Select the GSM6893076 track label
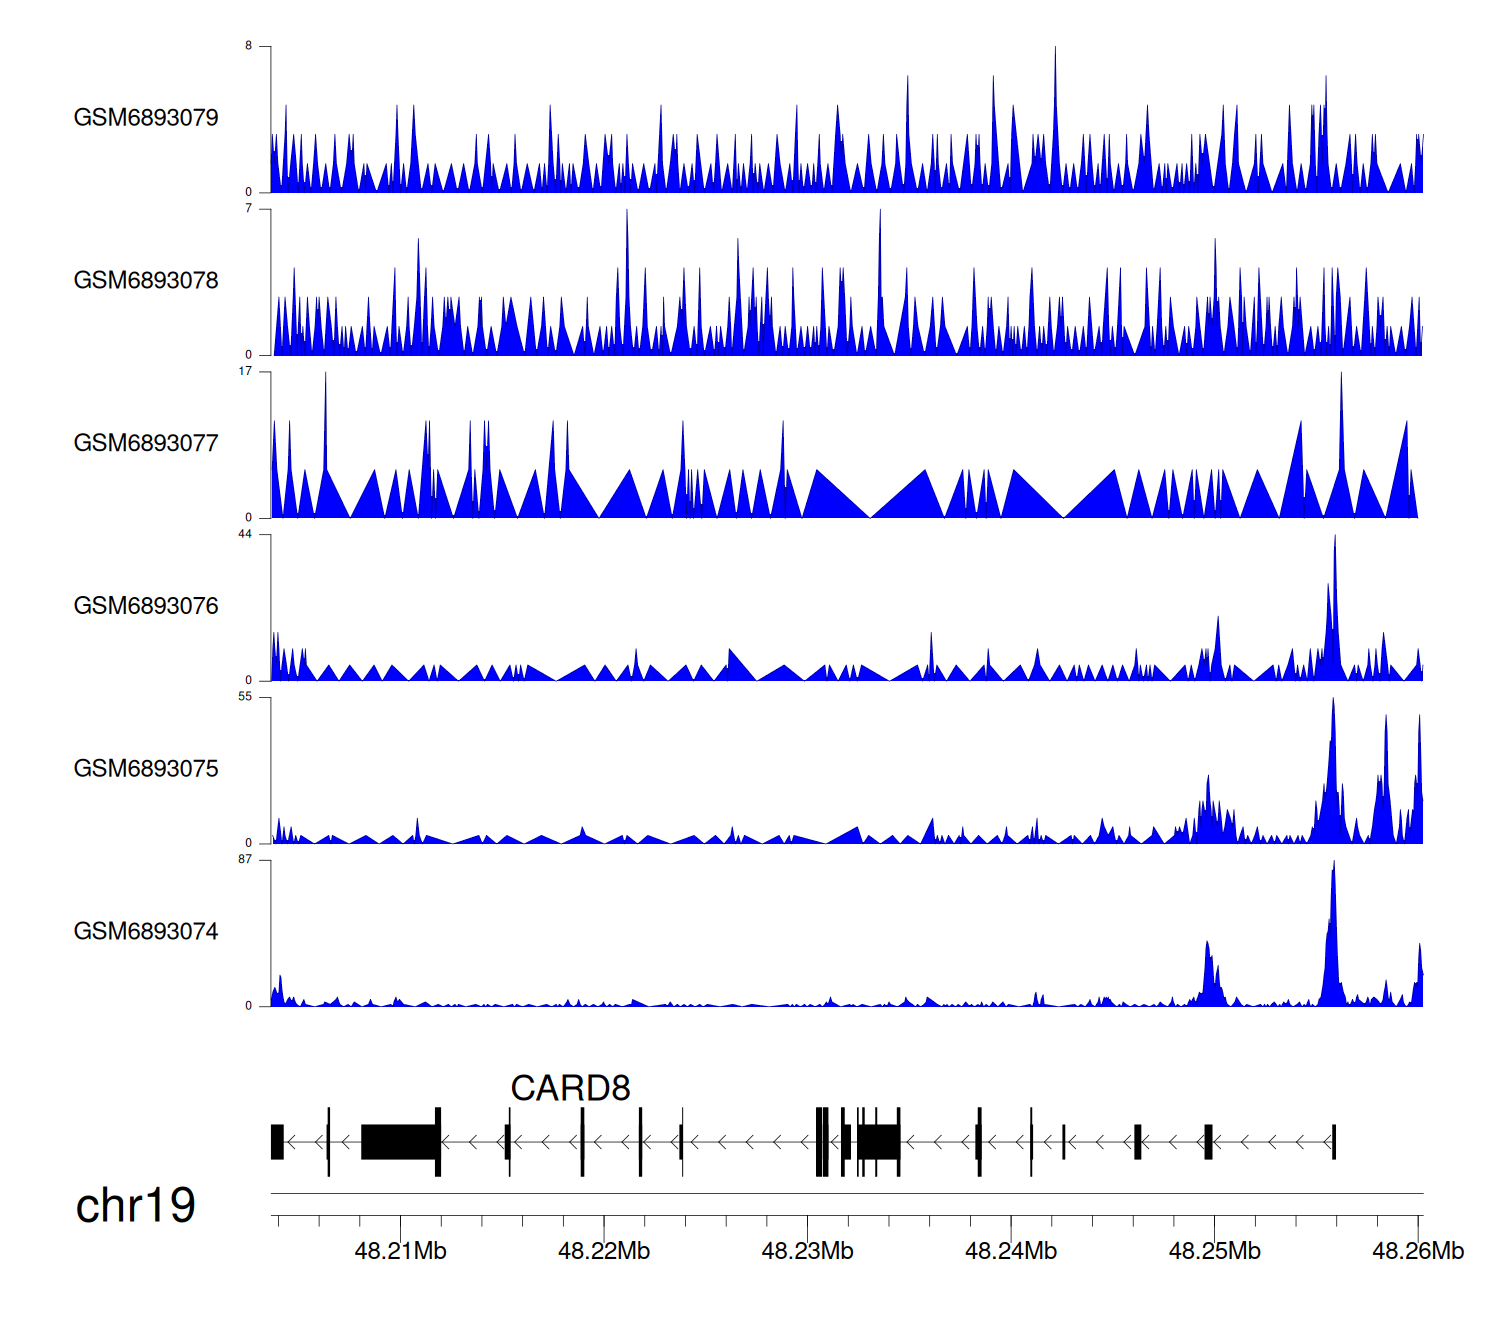Image resolution: width=1500 pixels, height=1320 pixels. point(146,607)
